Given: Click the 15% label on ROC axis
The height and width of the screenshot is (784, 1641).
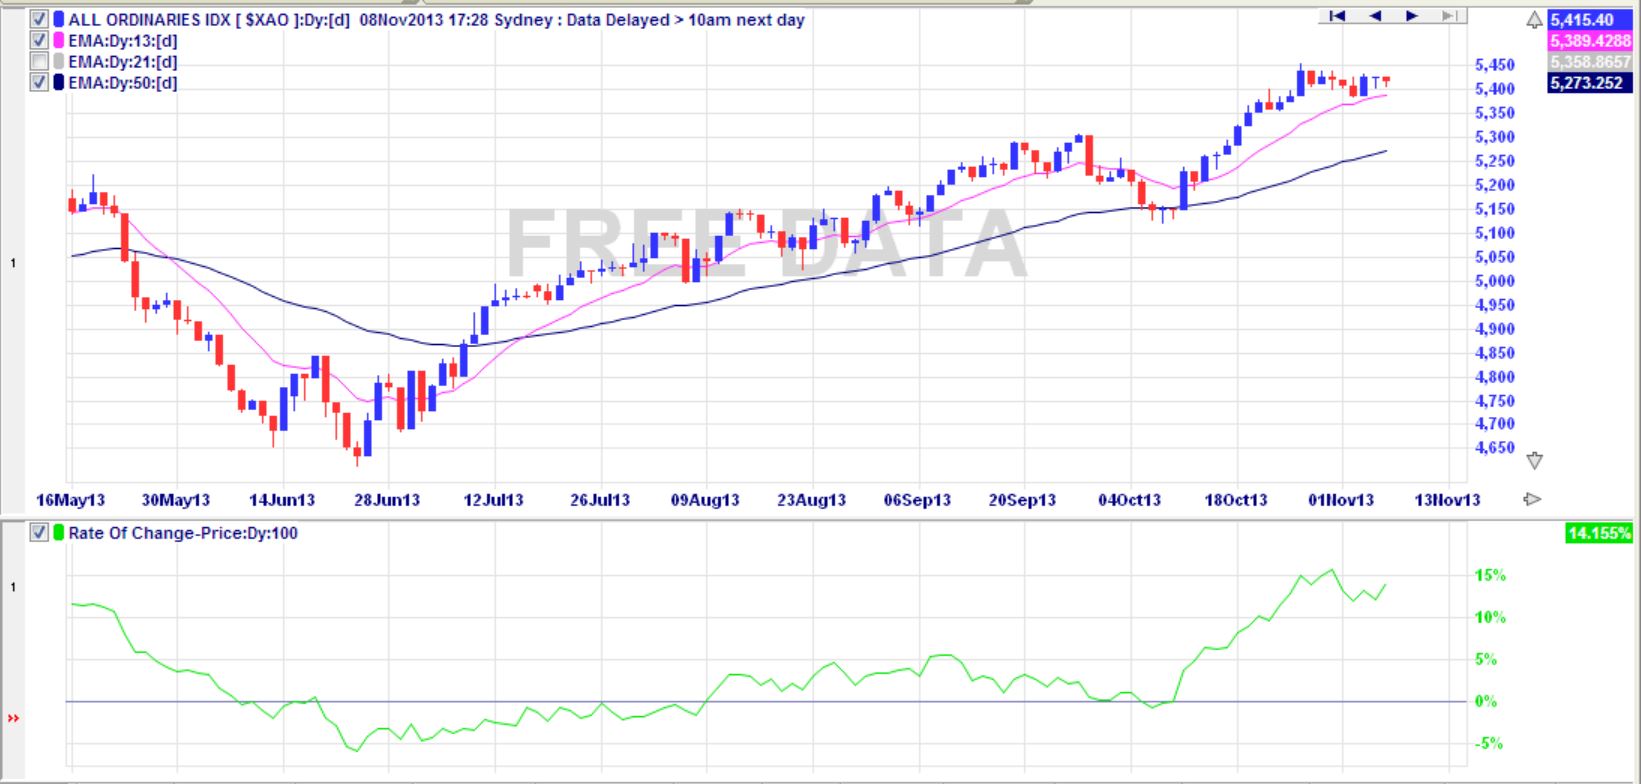Looking at the screenshot, I should pyautogui.click(x=1490, y=575).
